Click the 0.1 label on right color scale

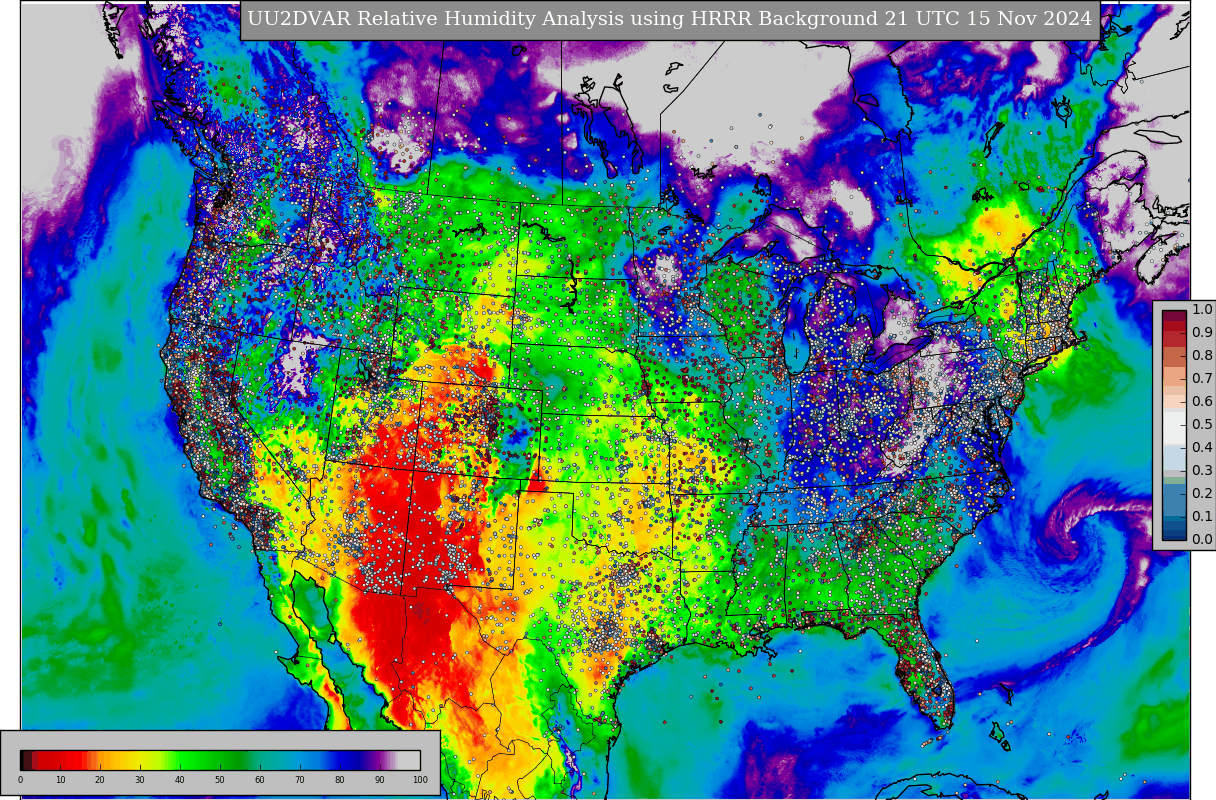(1202, 516)
